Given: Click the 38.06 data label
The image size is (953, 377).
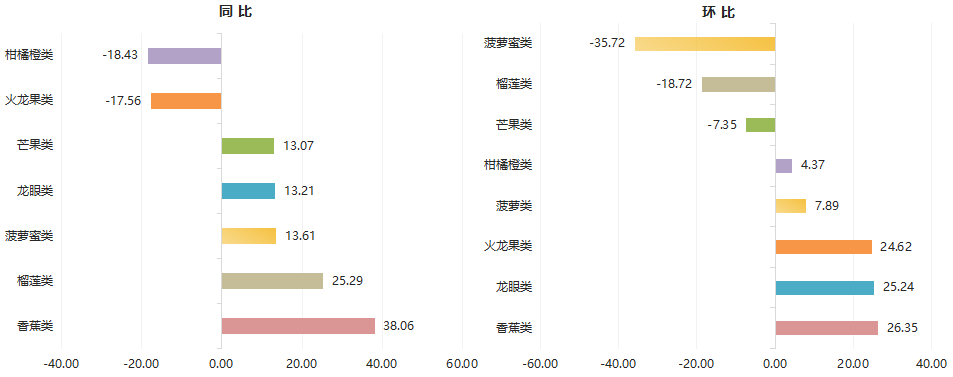Looking at the screenshot, I should (x=399, y=326).
